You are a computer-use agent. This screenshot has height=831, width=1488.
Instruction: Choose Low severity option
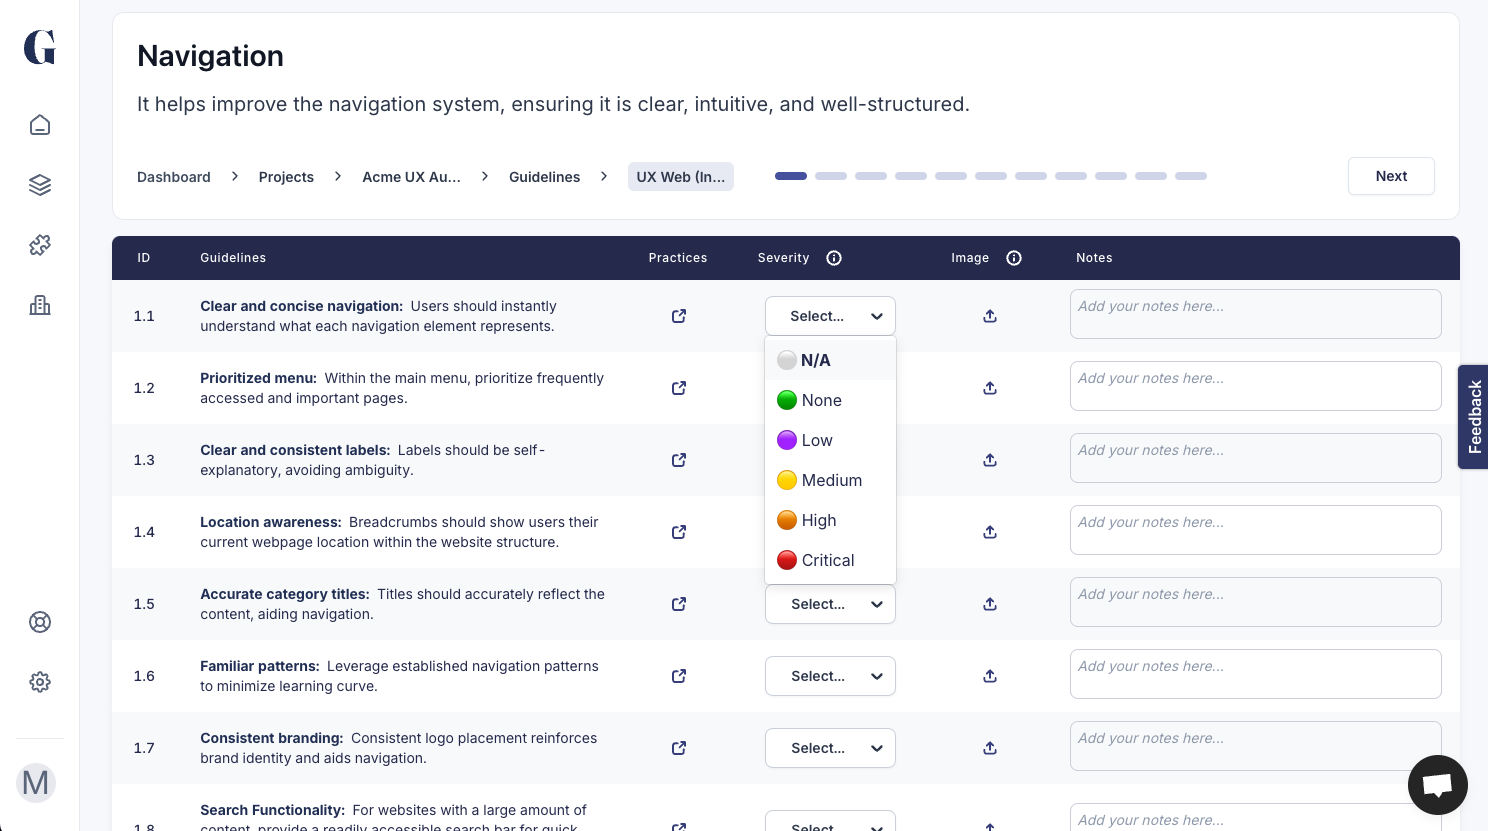830,440
